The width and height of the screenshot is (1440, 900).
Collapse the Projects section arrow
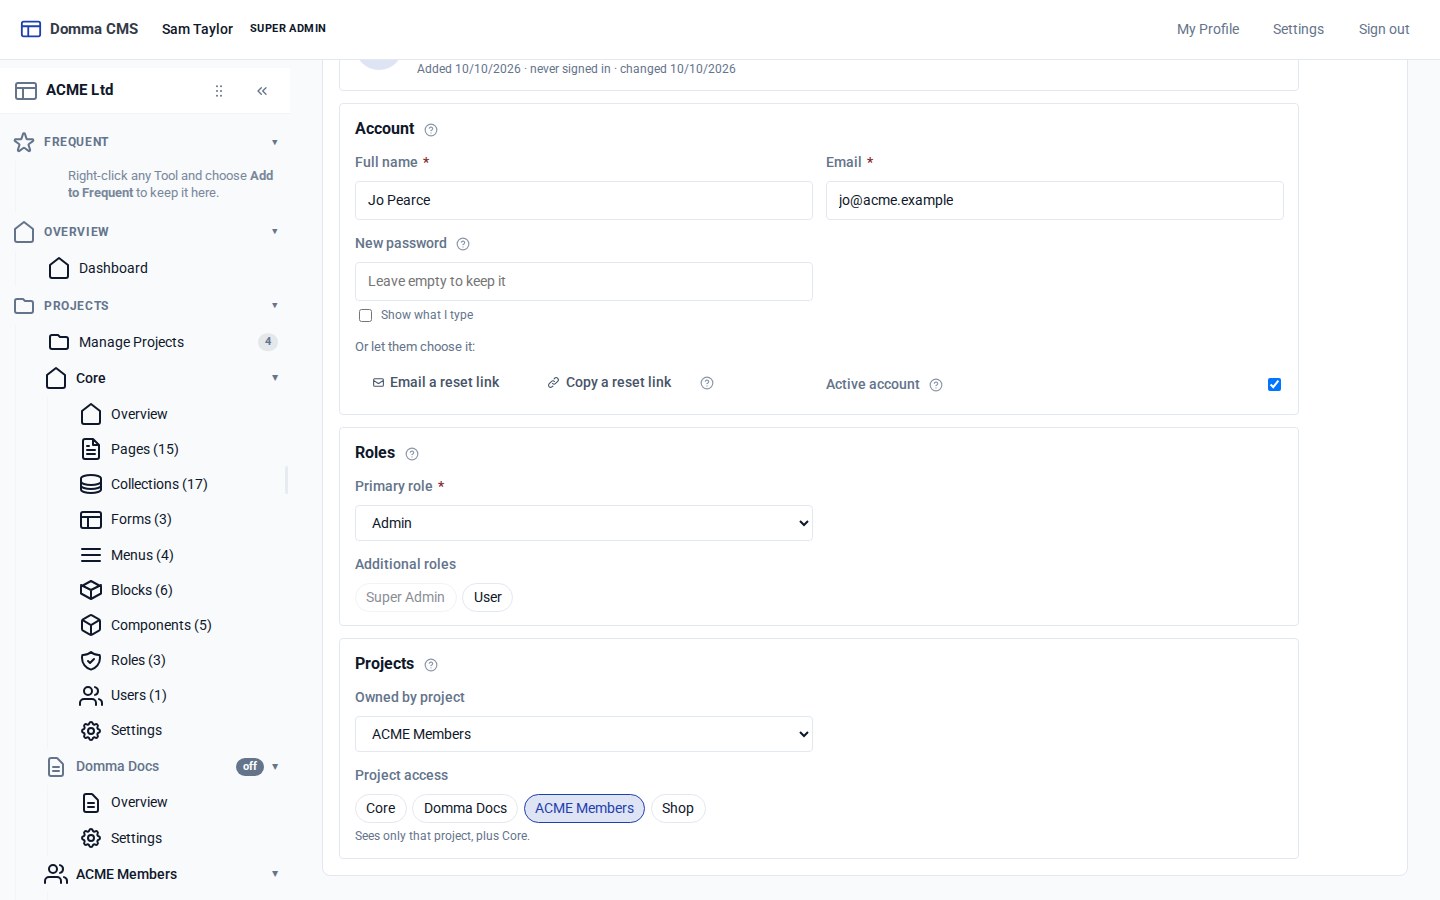[275, 306]
